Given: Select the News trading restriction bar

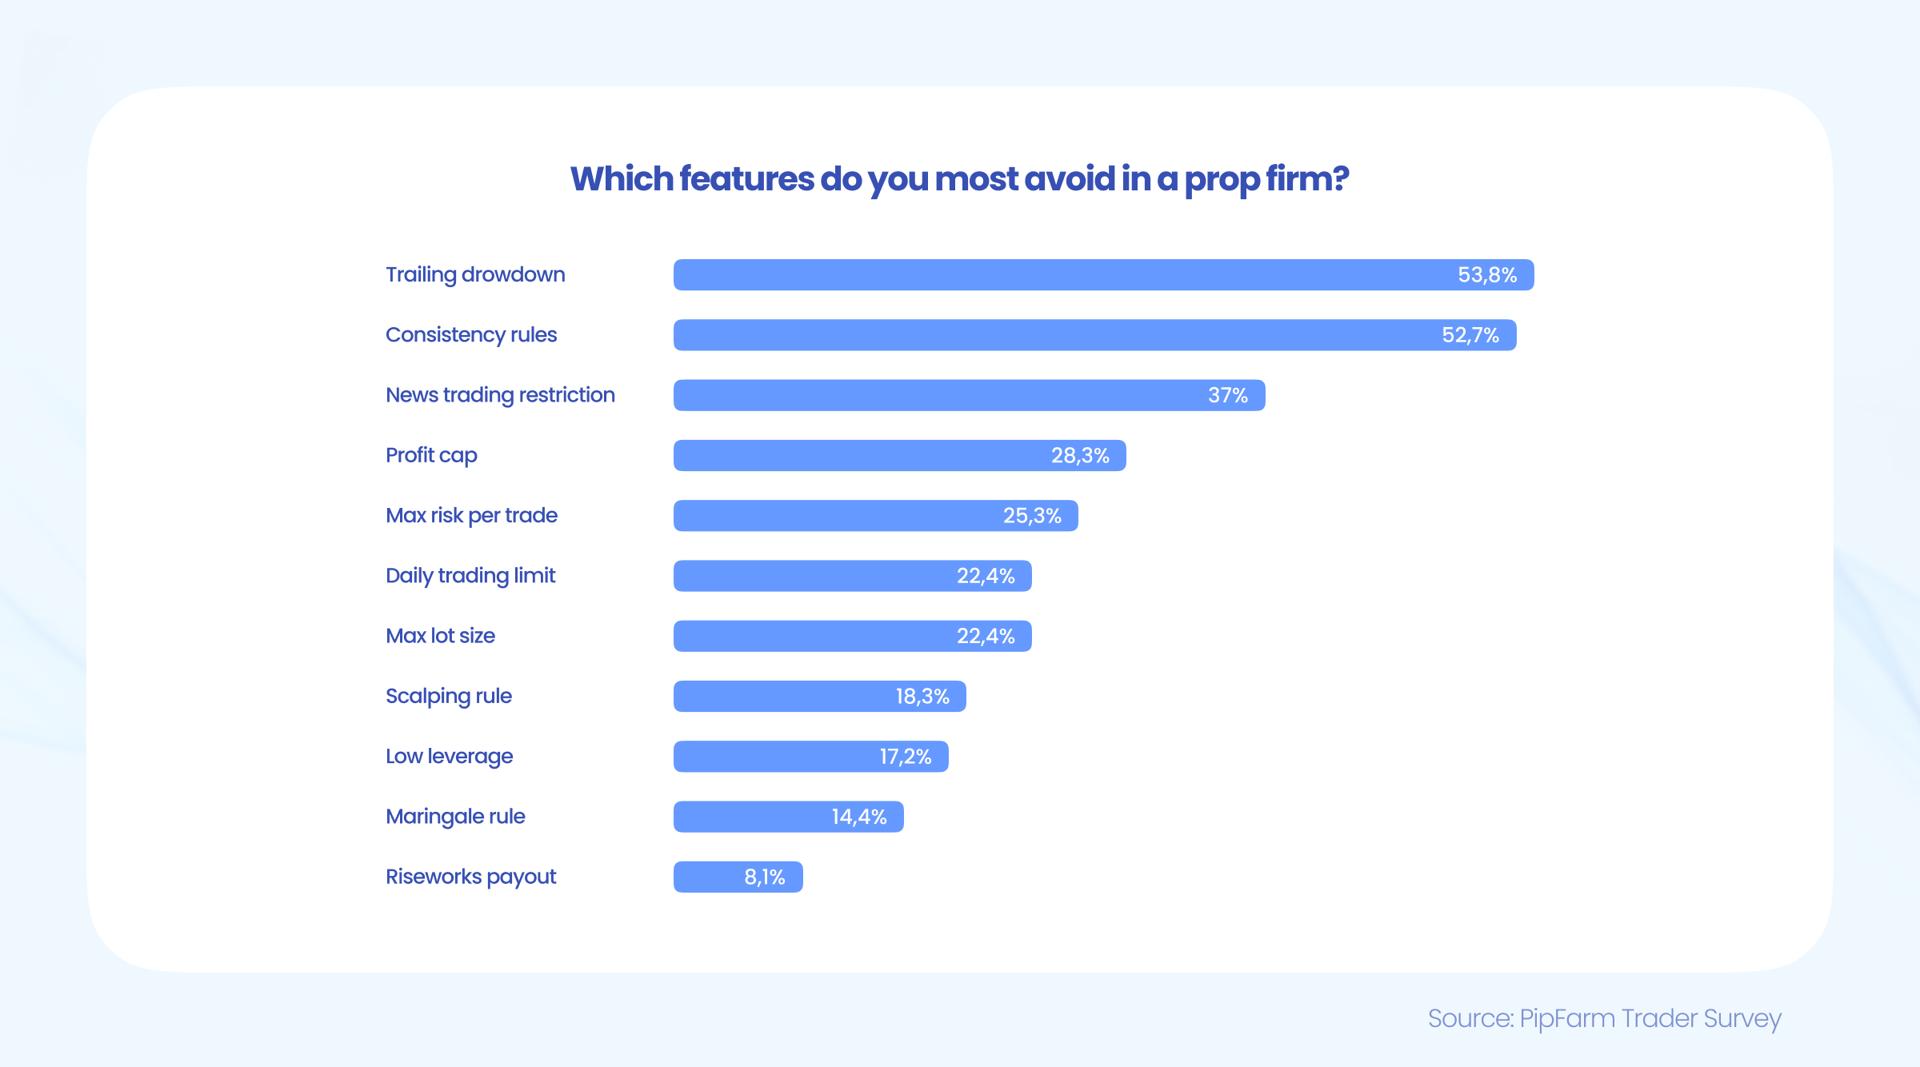Looking at the screenshot, I should coord(968,395).
